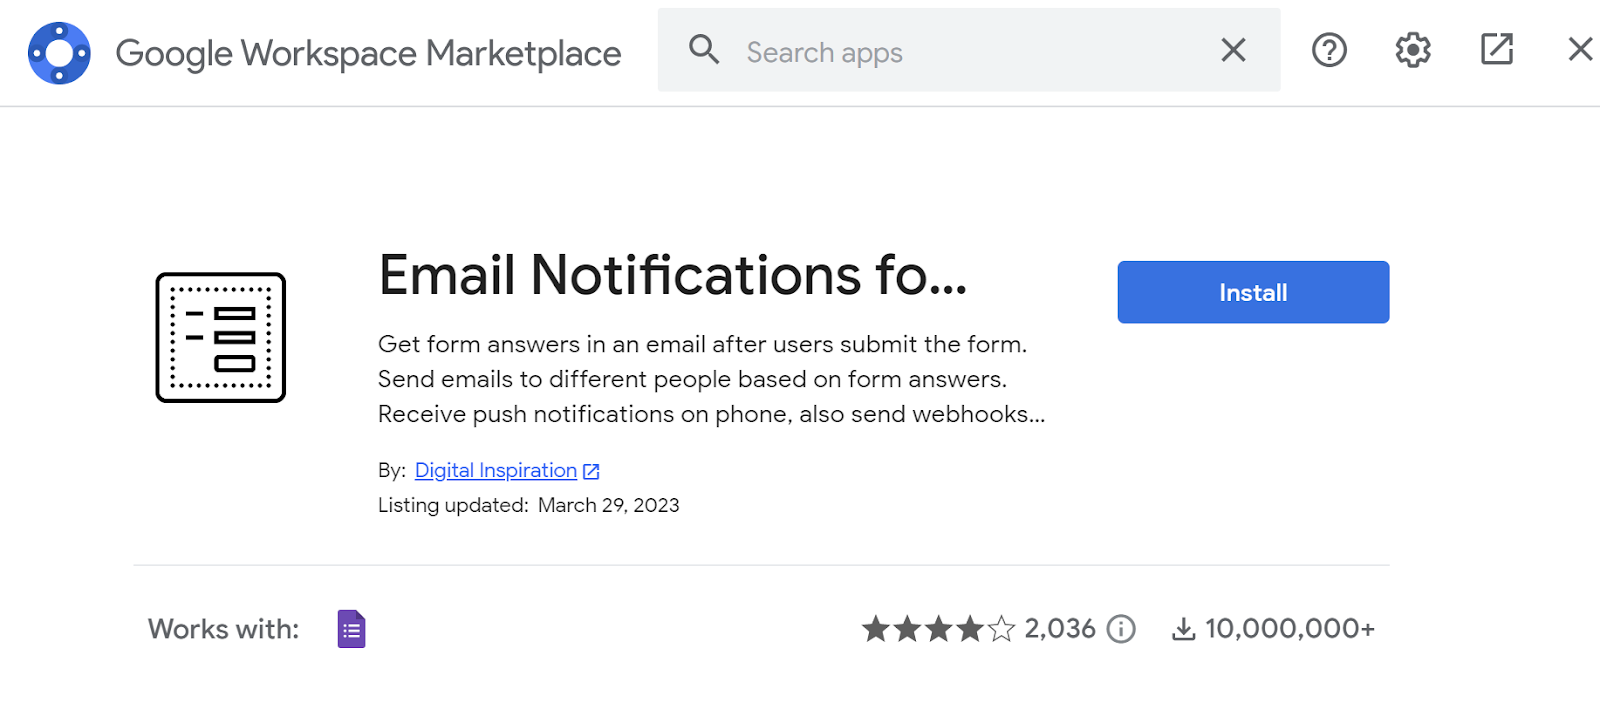Click the Email Notifications app icon
Viewport: 1600px width, 710px height.
221,338
